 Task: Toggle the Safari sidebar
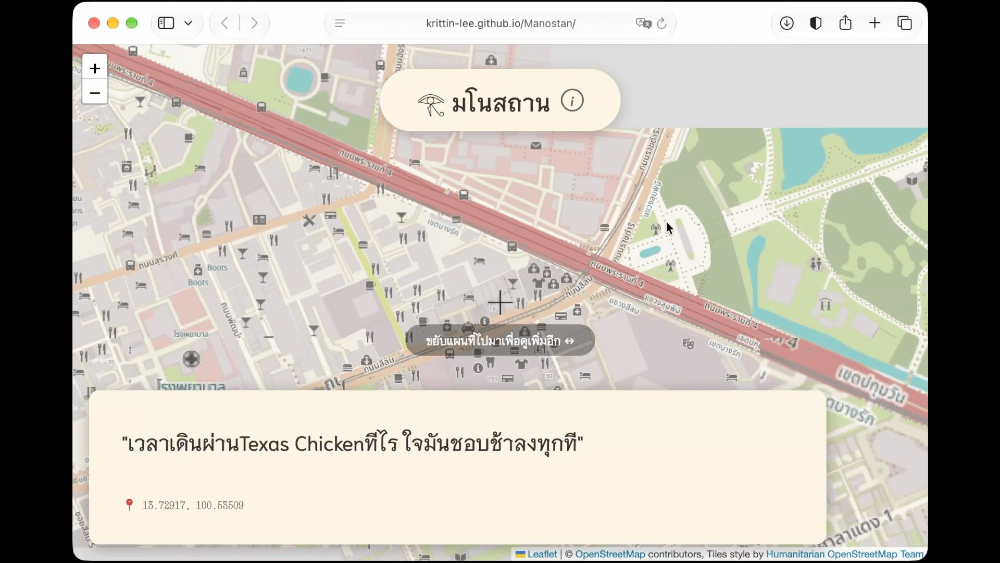166,23
